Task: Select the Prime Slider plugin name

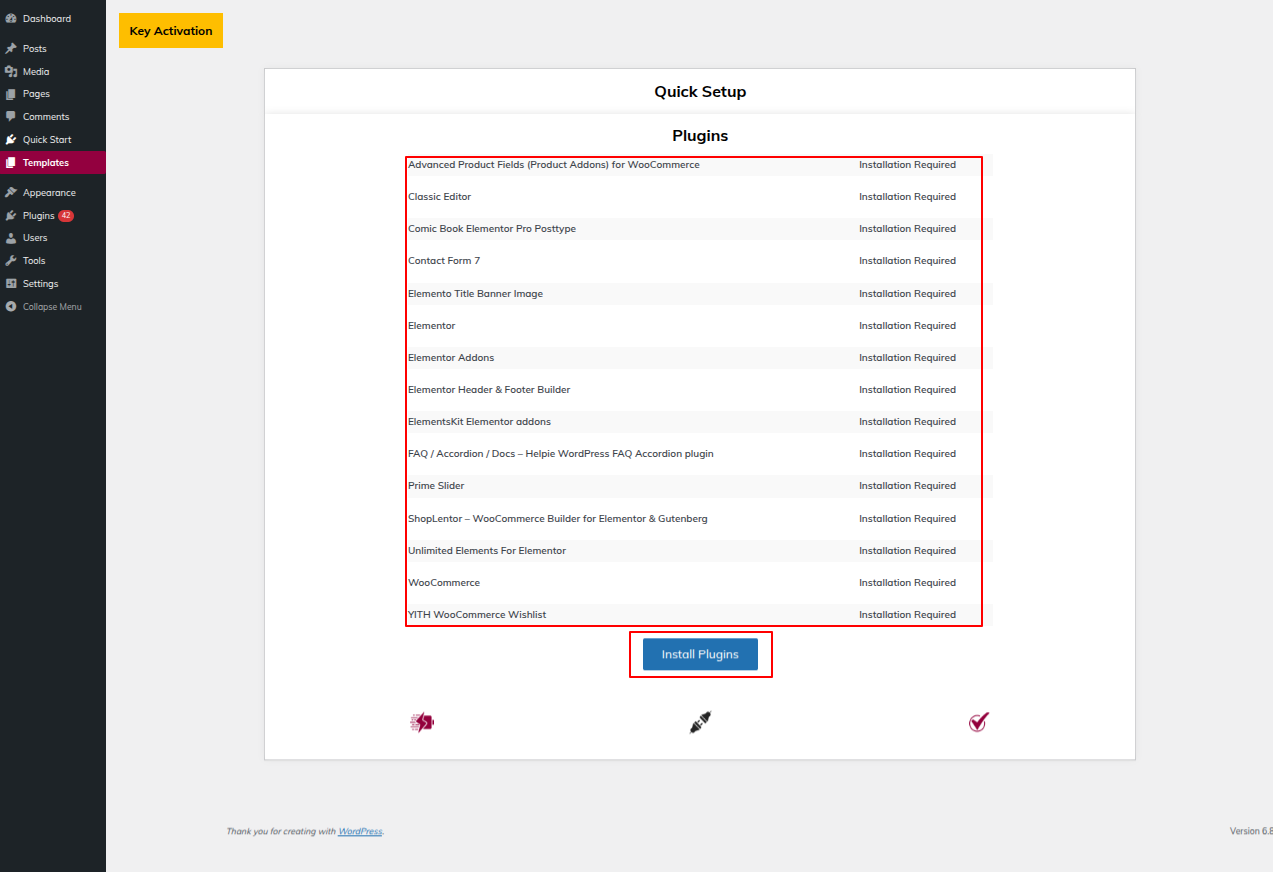Action: 436,486
